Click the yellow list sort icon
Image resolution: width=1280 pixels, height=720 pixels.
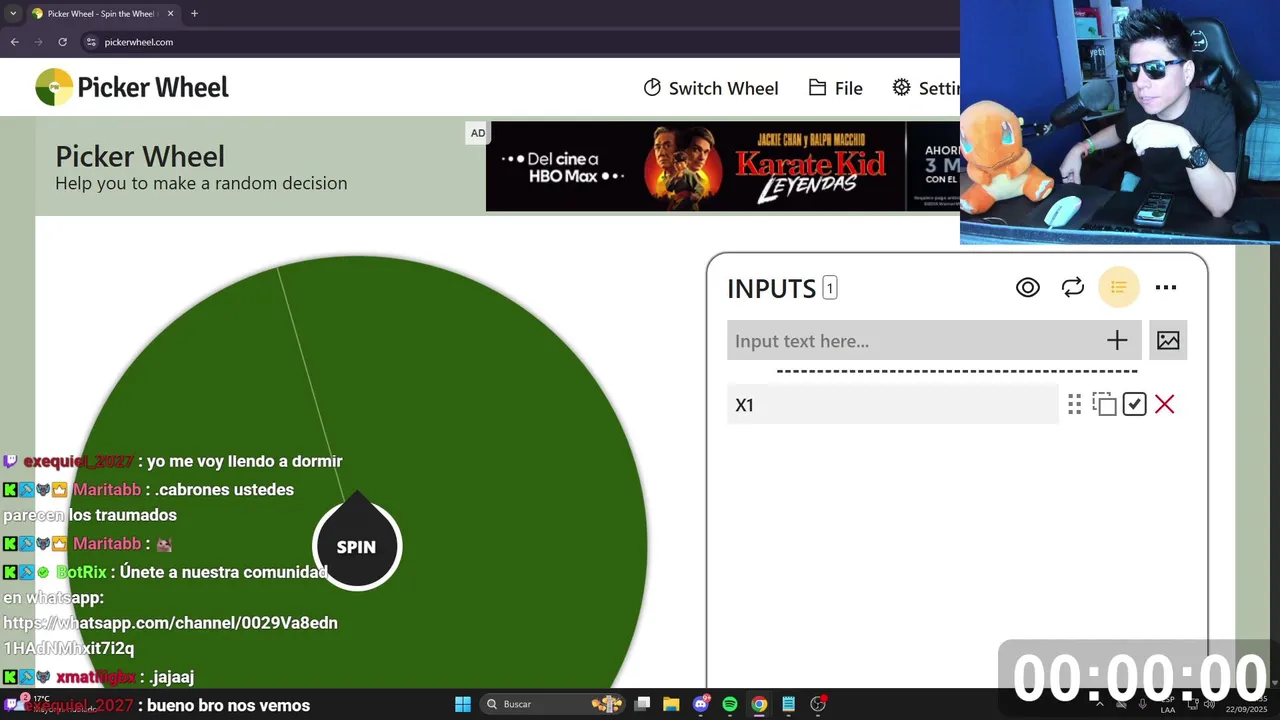point(1119,288)
